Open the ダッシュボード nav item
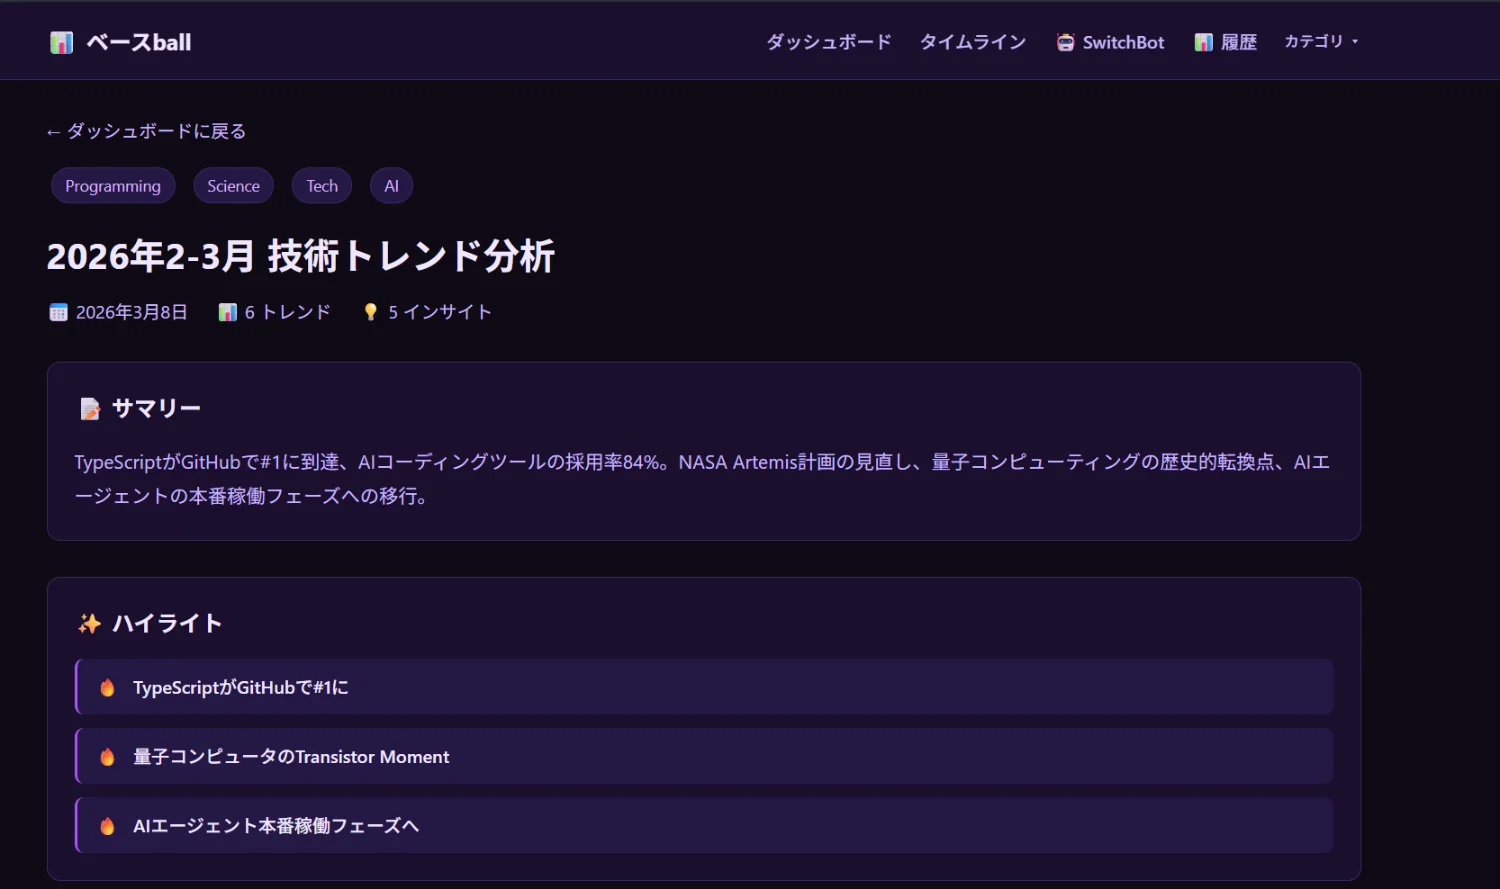 pos(828,42)
